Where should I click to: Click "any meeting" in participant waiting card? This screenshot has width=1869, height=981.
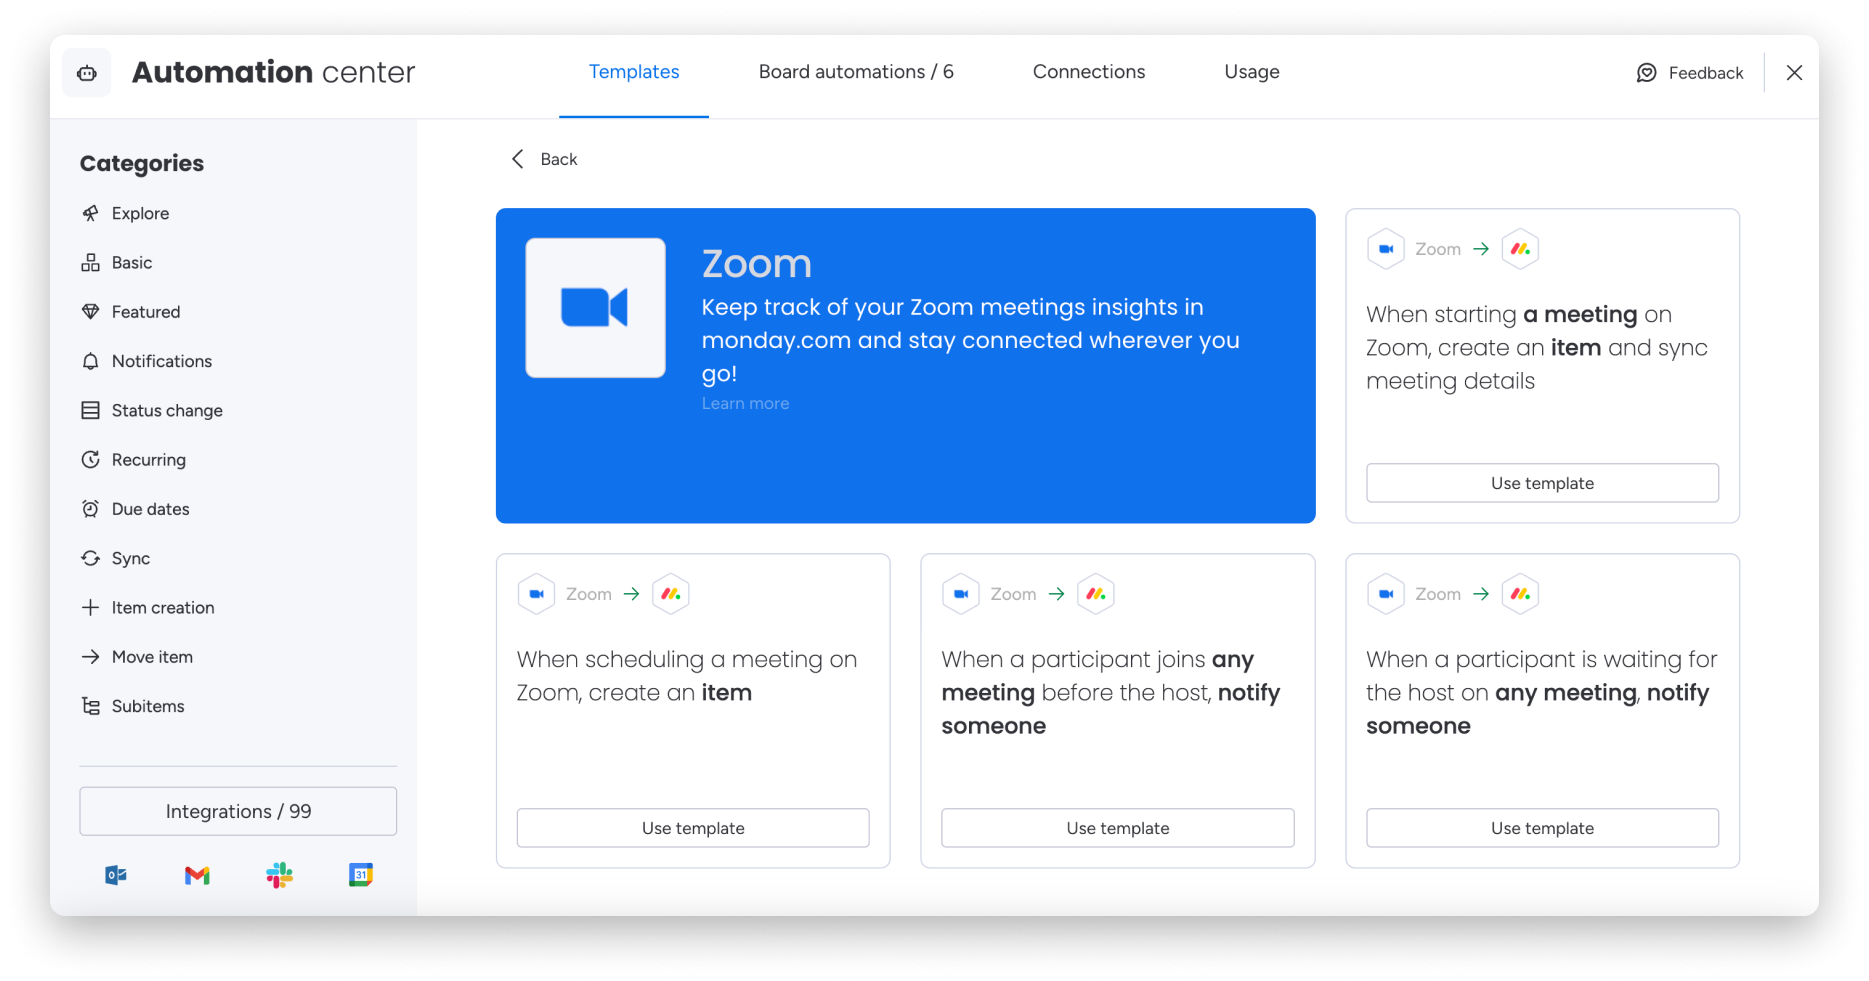[1566, 693]
